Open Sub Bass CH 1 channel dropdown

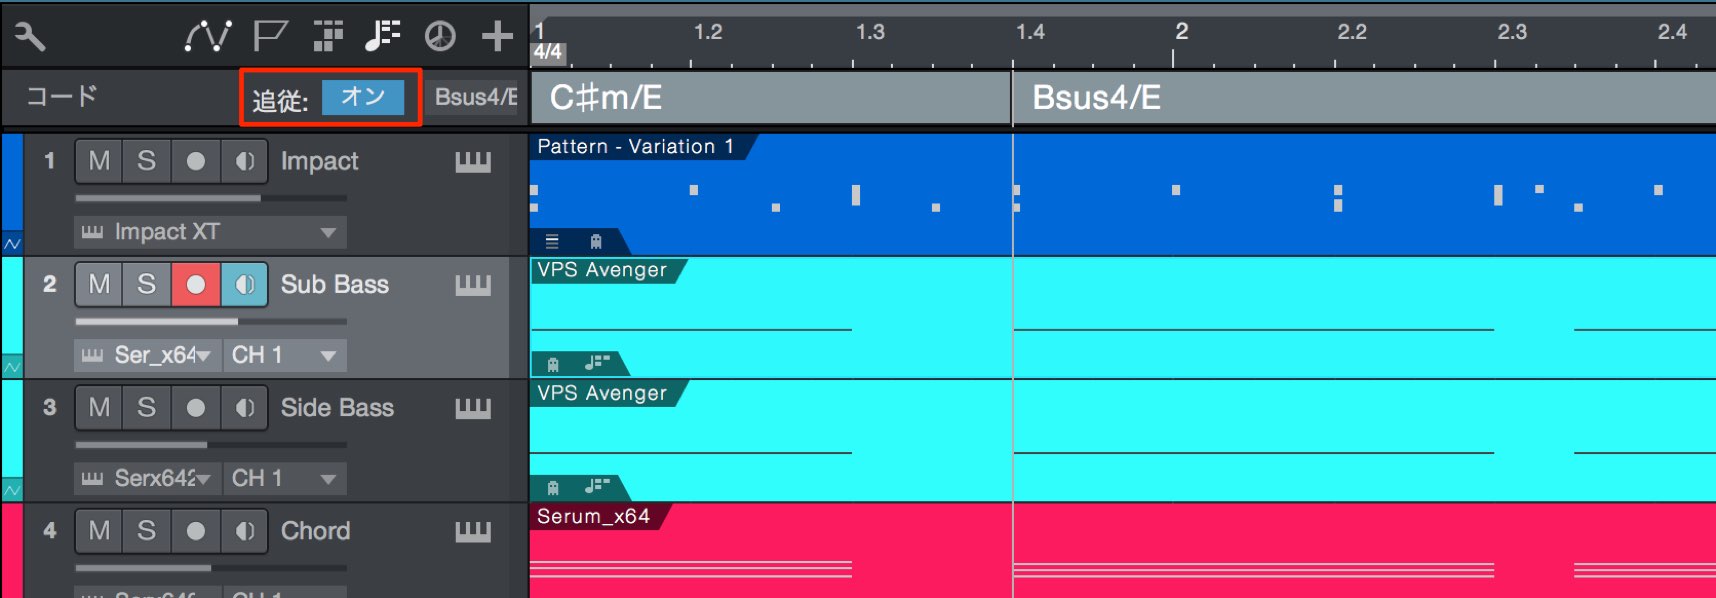[x=284, y=355]
